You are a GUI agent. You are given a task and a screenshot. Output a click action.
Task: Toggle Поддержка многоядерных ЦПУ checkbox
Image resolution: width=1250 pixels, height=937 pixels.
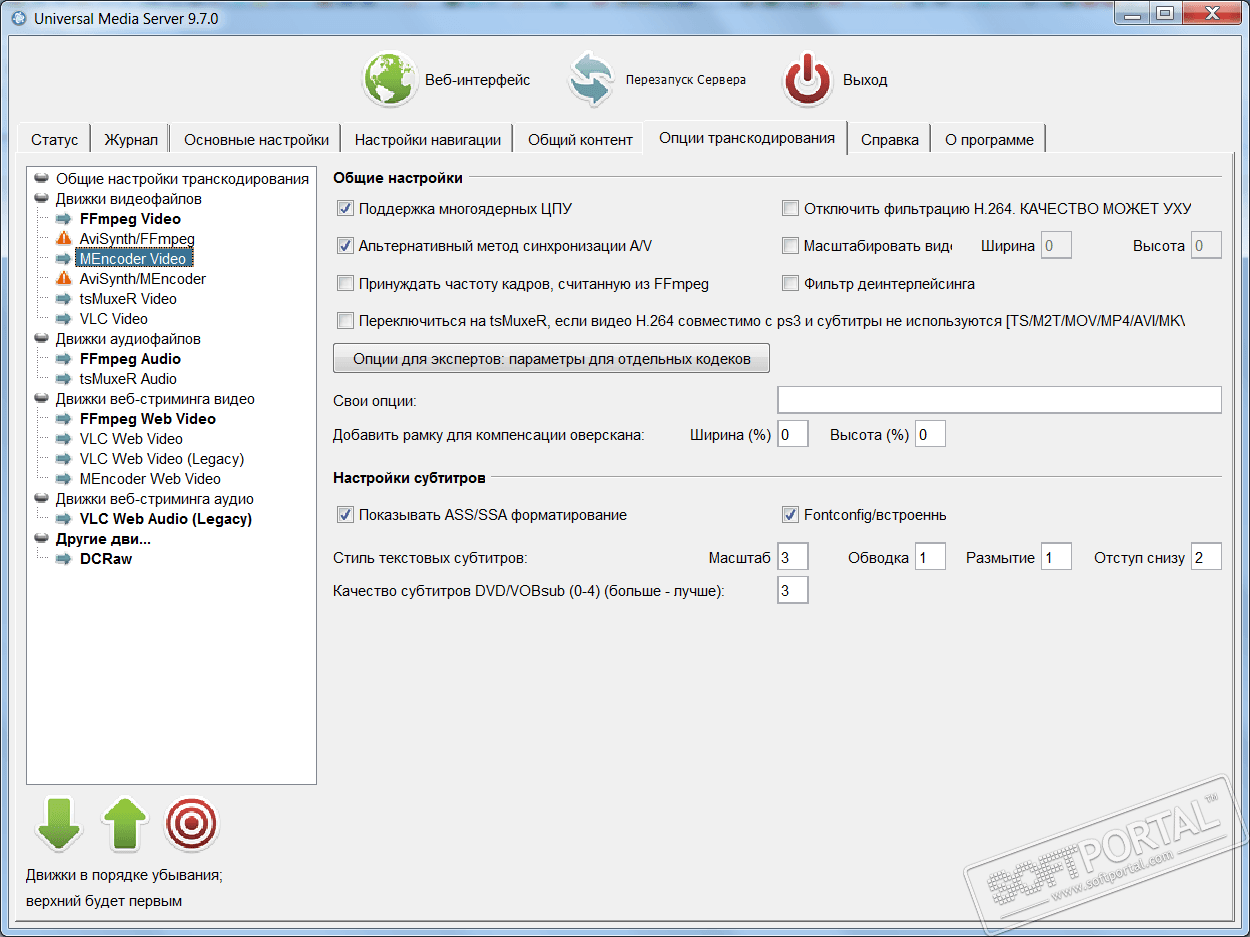345,209
